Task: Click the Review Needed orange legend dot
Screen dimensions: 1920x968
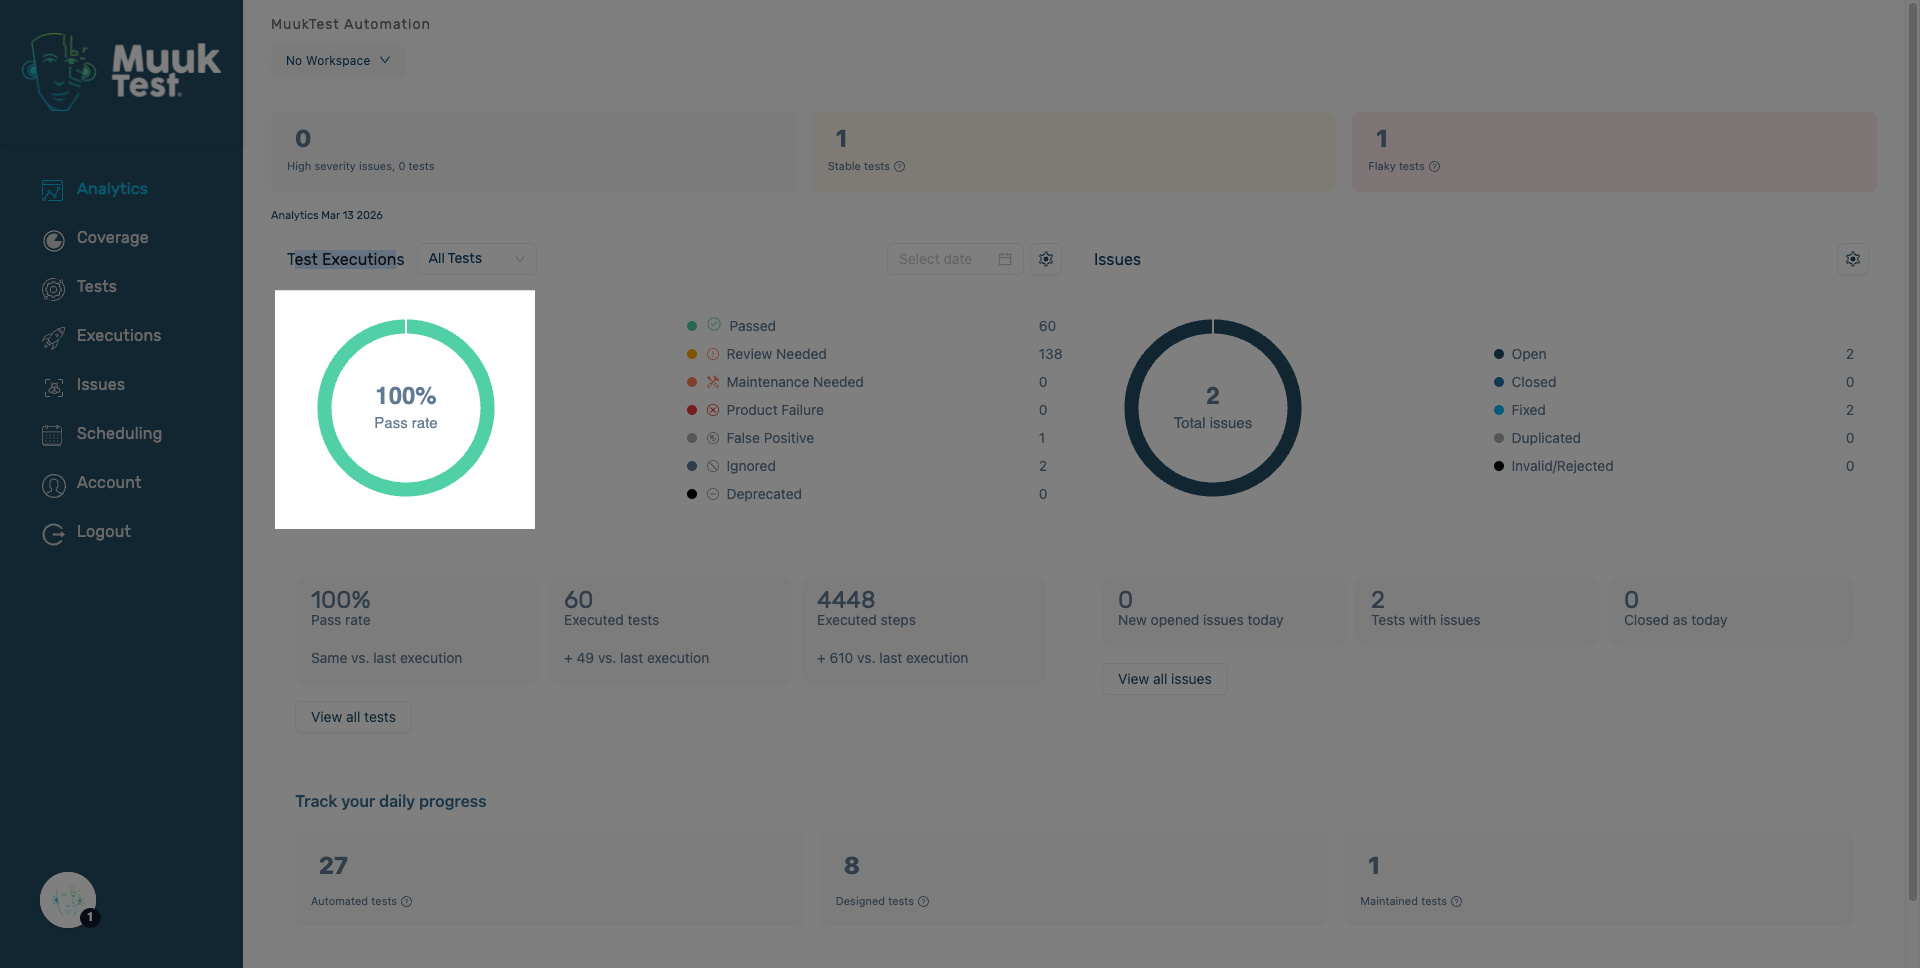Action: (x=692, y=354)
